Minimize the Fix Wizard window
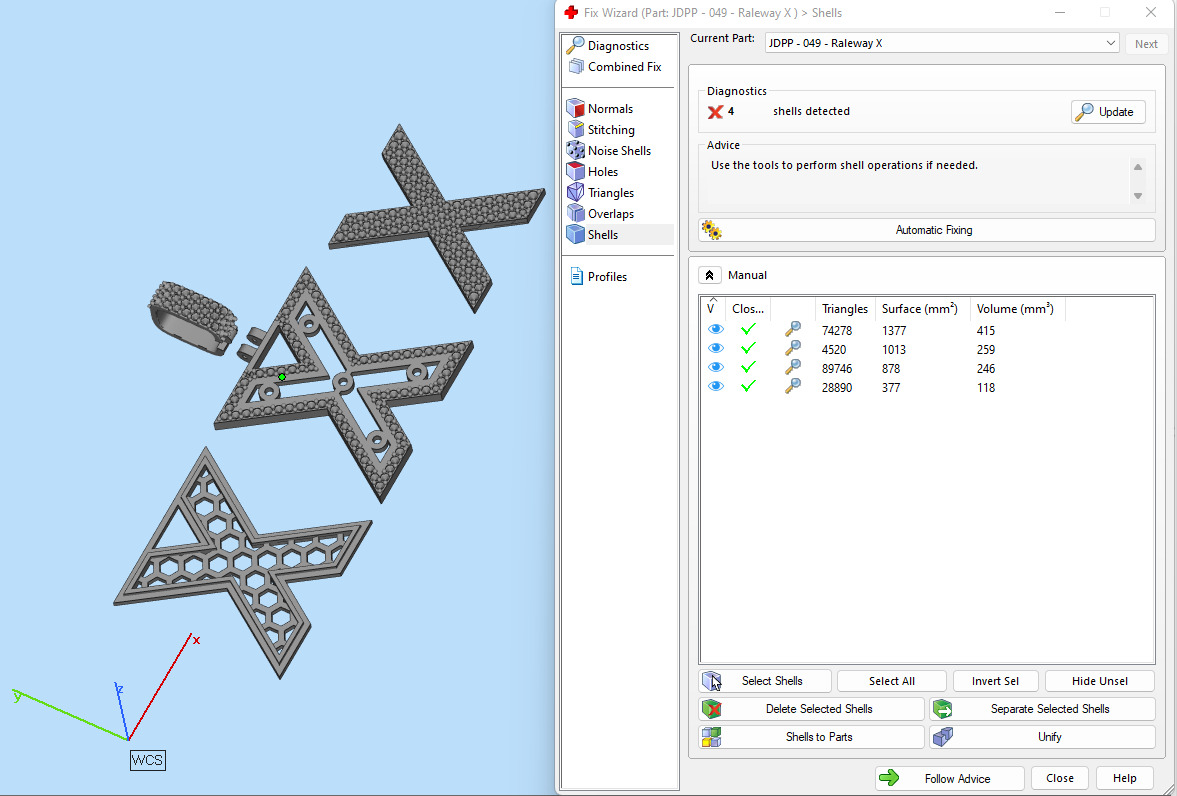The image size is (1177, 796). [1060, 13]
